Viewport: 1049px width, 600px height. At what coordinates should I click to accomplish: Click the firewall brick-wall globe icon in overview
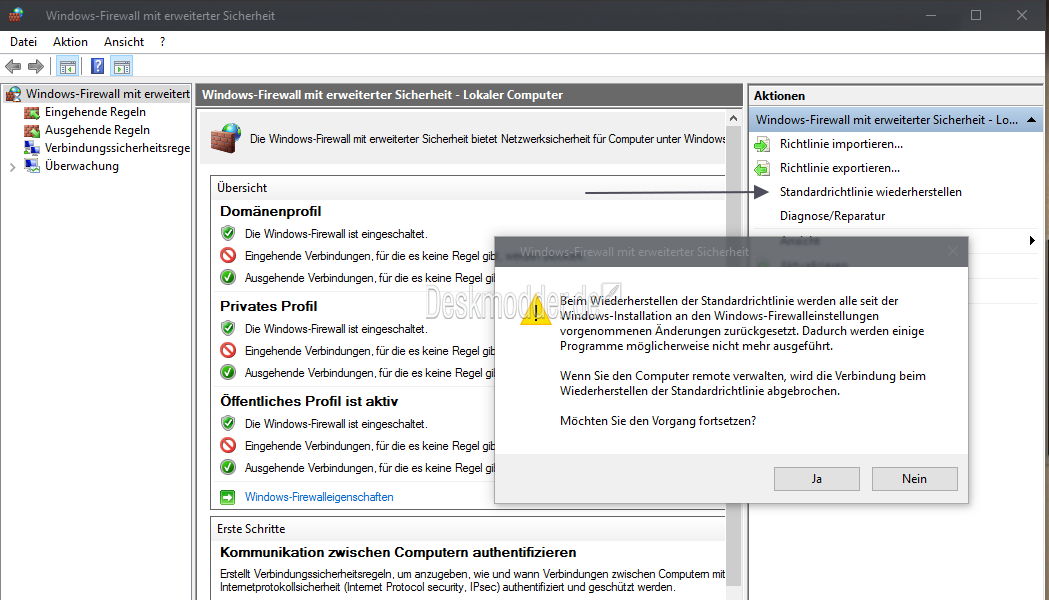pyautogui.click(x=225, y=138)
